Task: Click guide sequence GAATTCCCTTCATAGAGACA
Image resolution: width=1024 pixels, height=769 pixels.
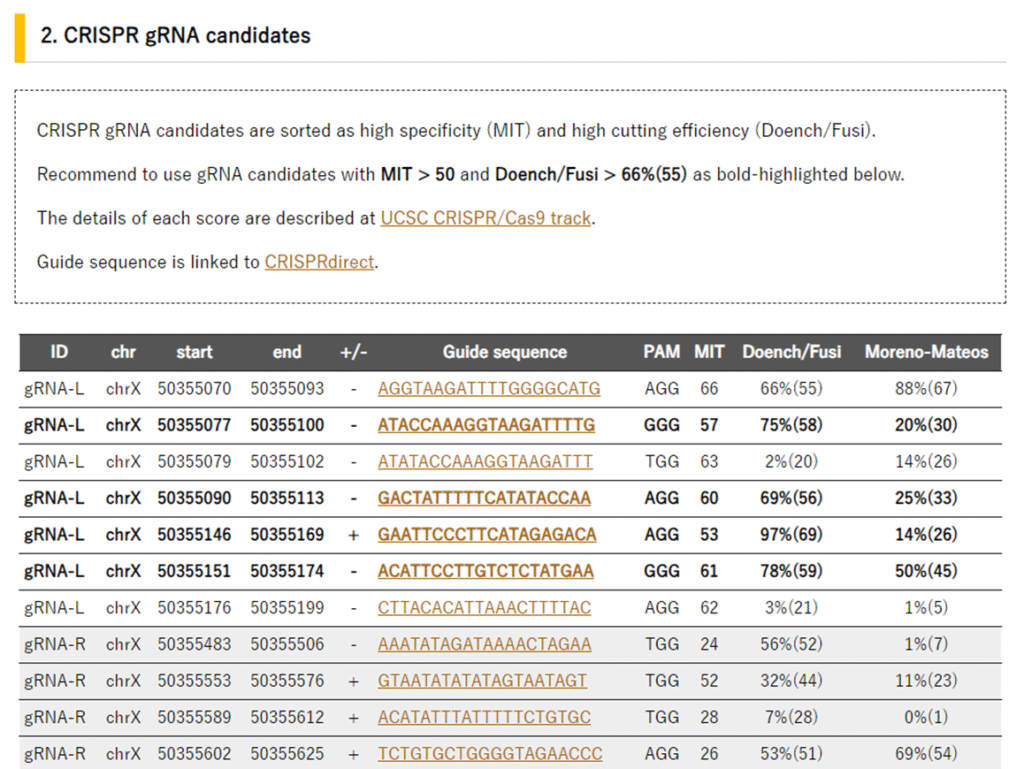Action: tap(487, 535)
